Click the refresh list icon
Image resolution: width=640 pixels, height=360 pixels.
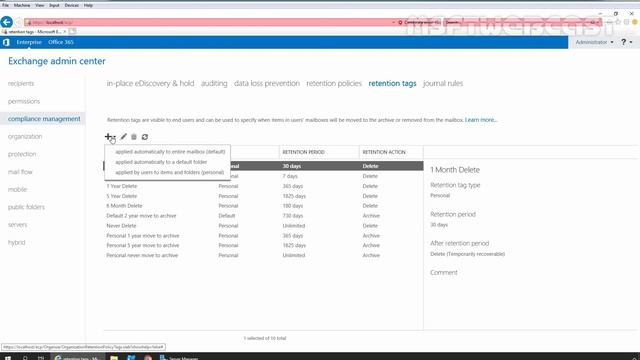pos(144,137)
